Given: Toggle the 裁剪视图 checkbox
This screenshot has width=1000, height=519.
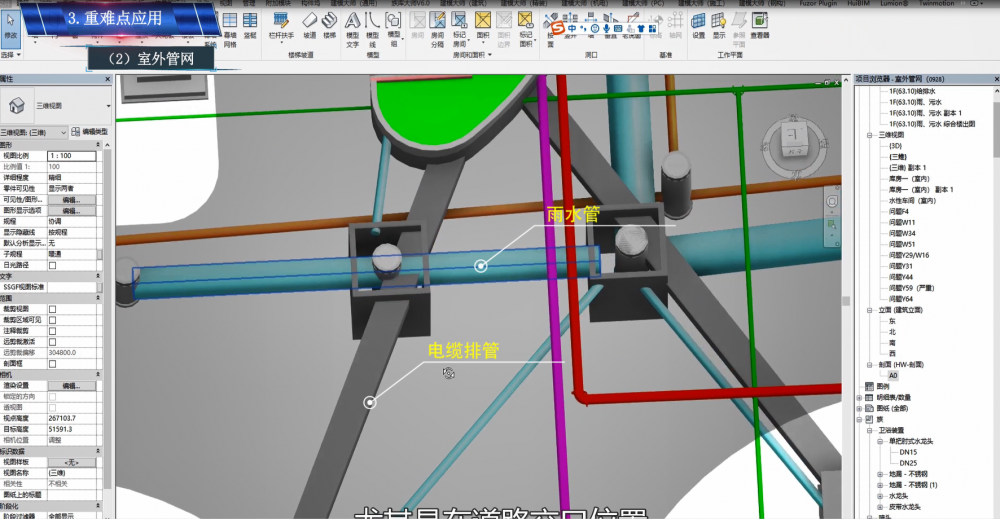Looking at the screenshot, I should [52, 308].
